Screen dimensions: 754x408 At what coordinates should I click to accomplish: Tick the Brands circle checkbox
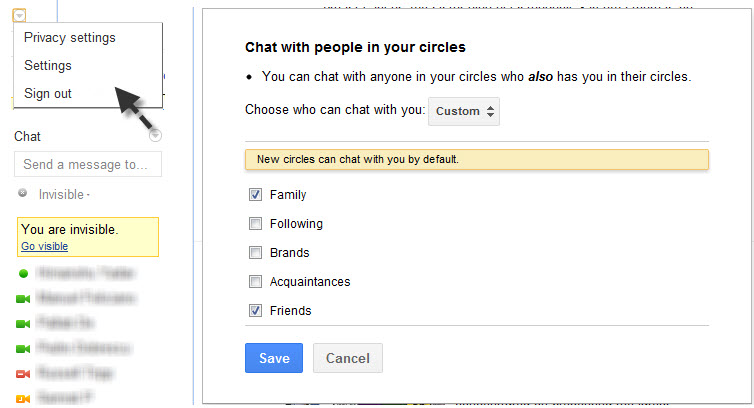pos(255,253)
